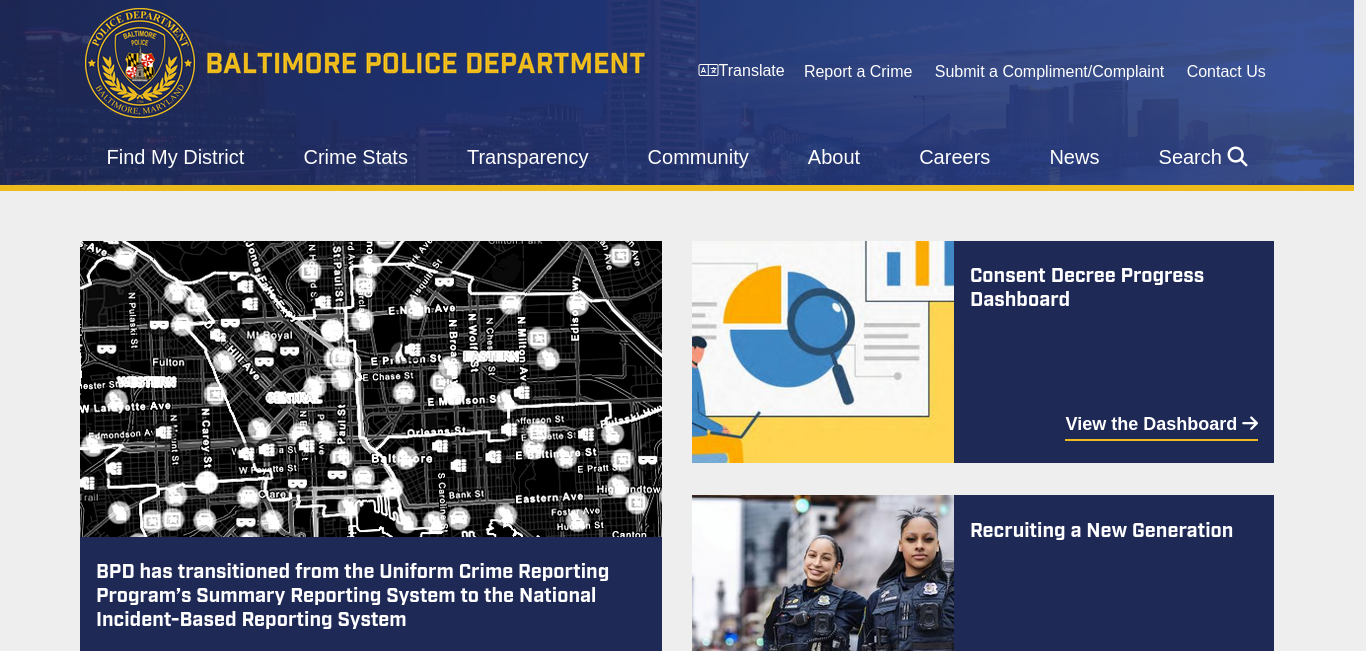Image resolution: width=1366 pixels, height=651 pixels.
Task: Click the translate language icon
Action: pyautogui.click(x=708, y=71)
